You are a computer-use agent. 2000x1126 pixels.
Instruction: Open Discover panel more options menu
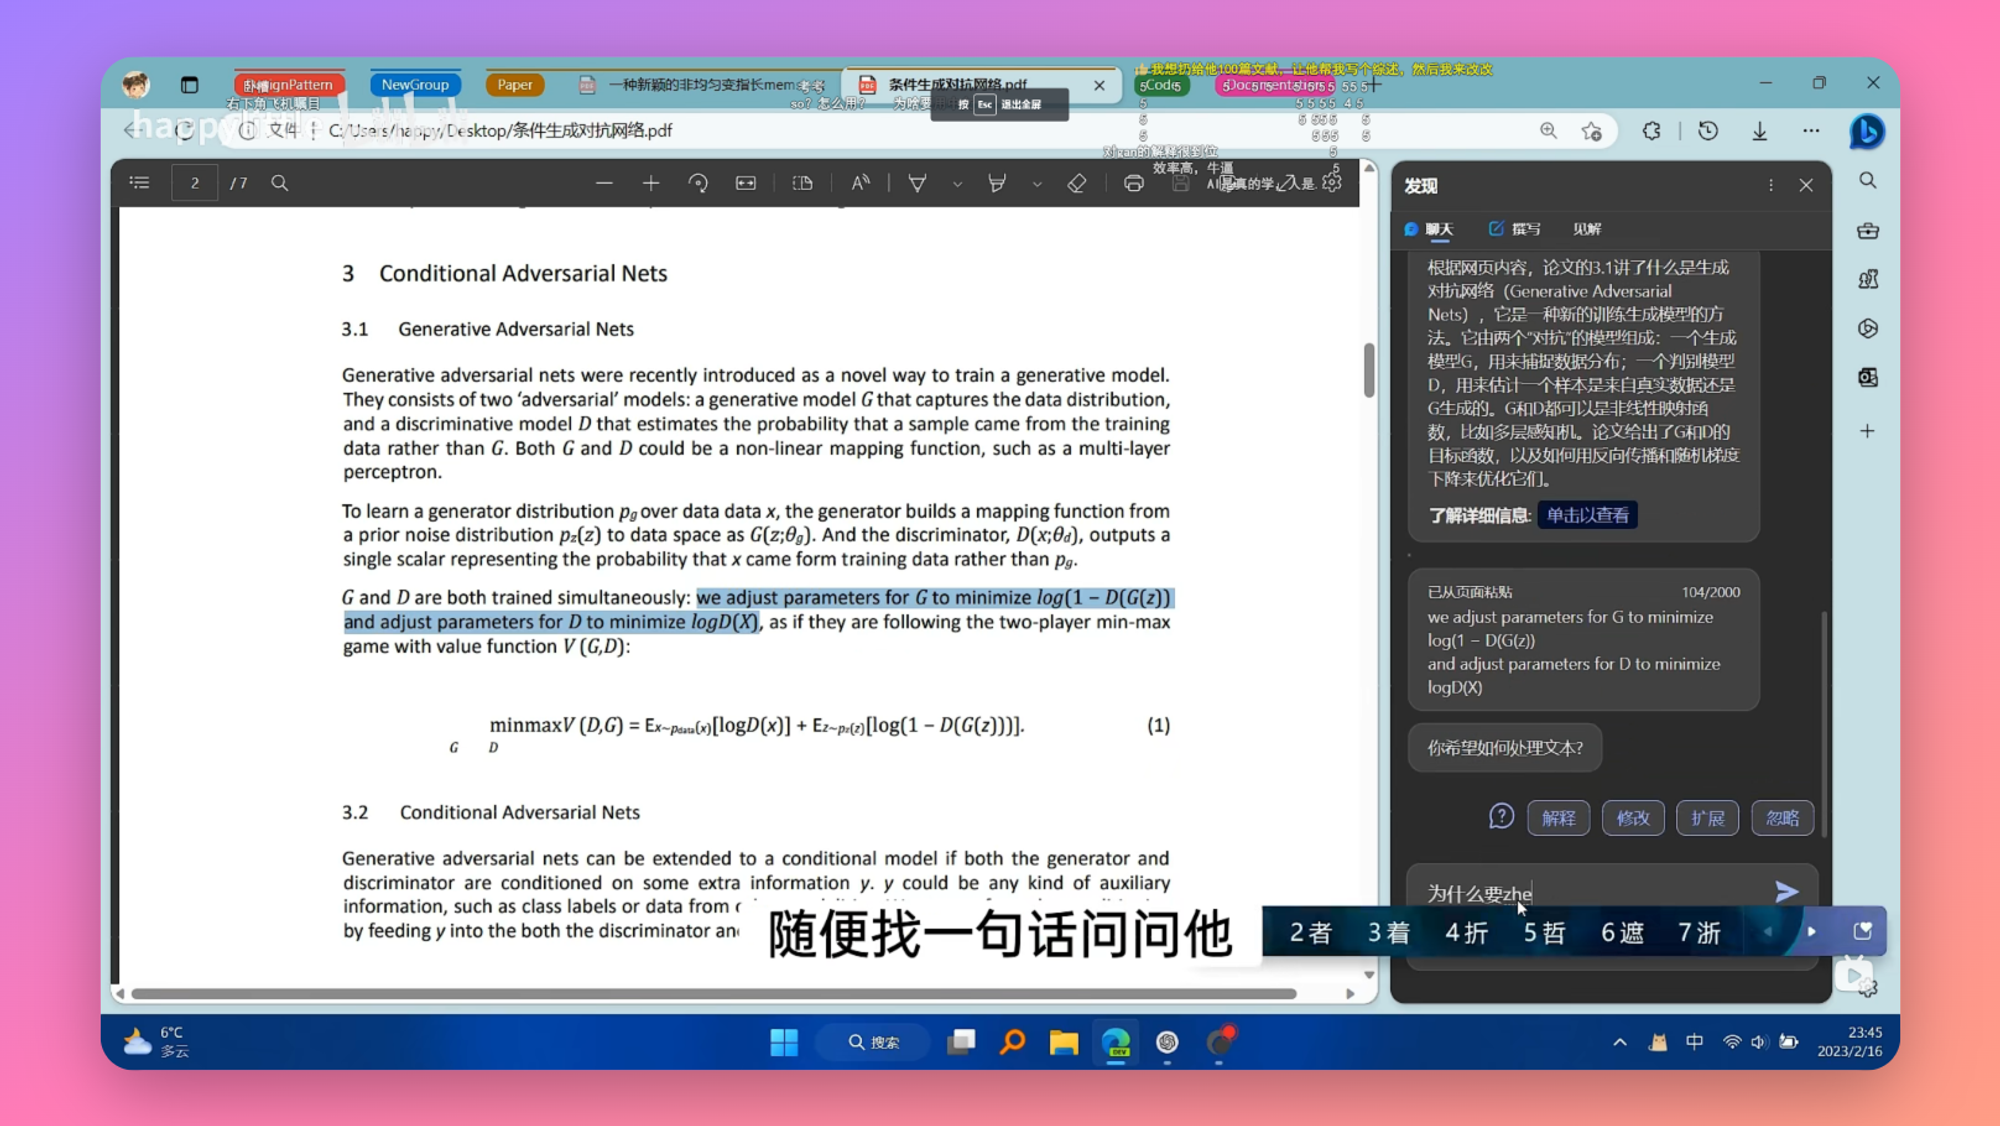[1771, 185]
